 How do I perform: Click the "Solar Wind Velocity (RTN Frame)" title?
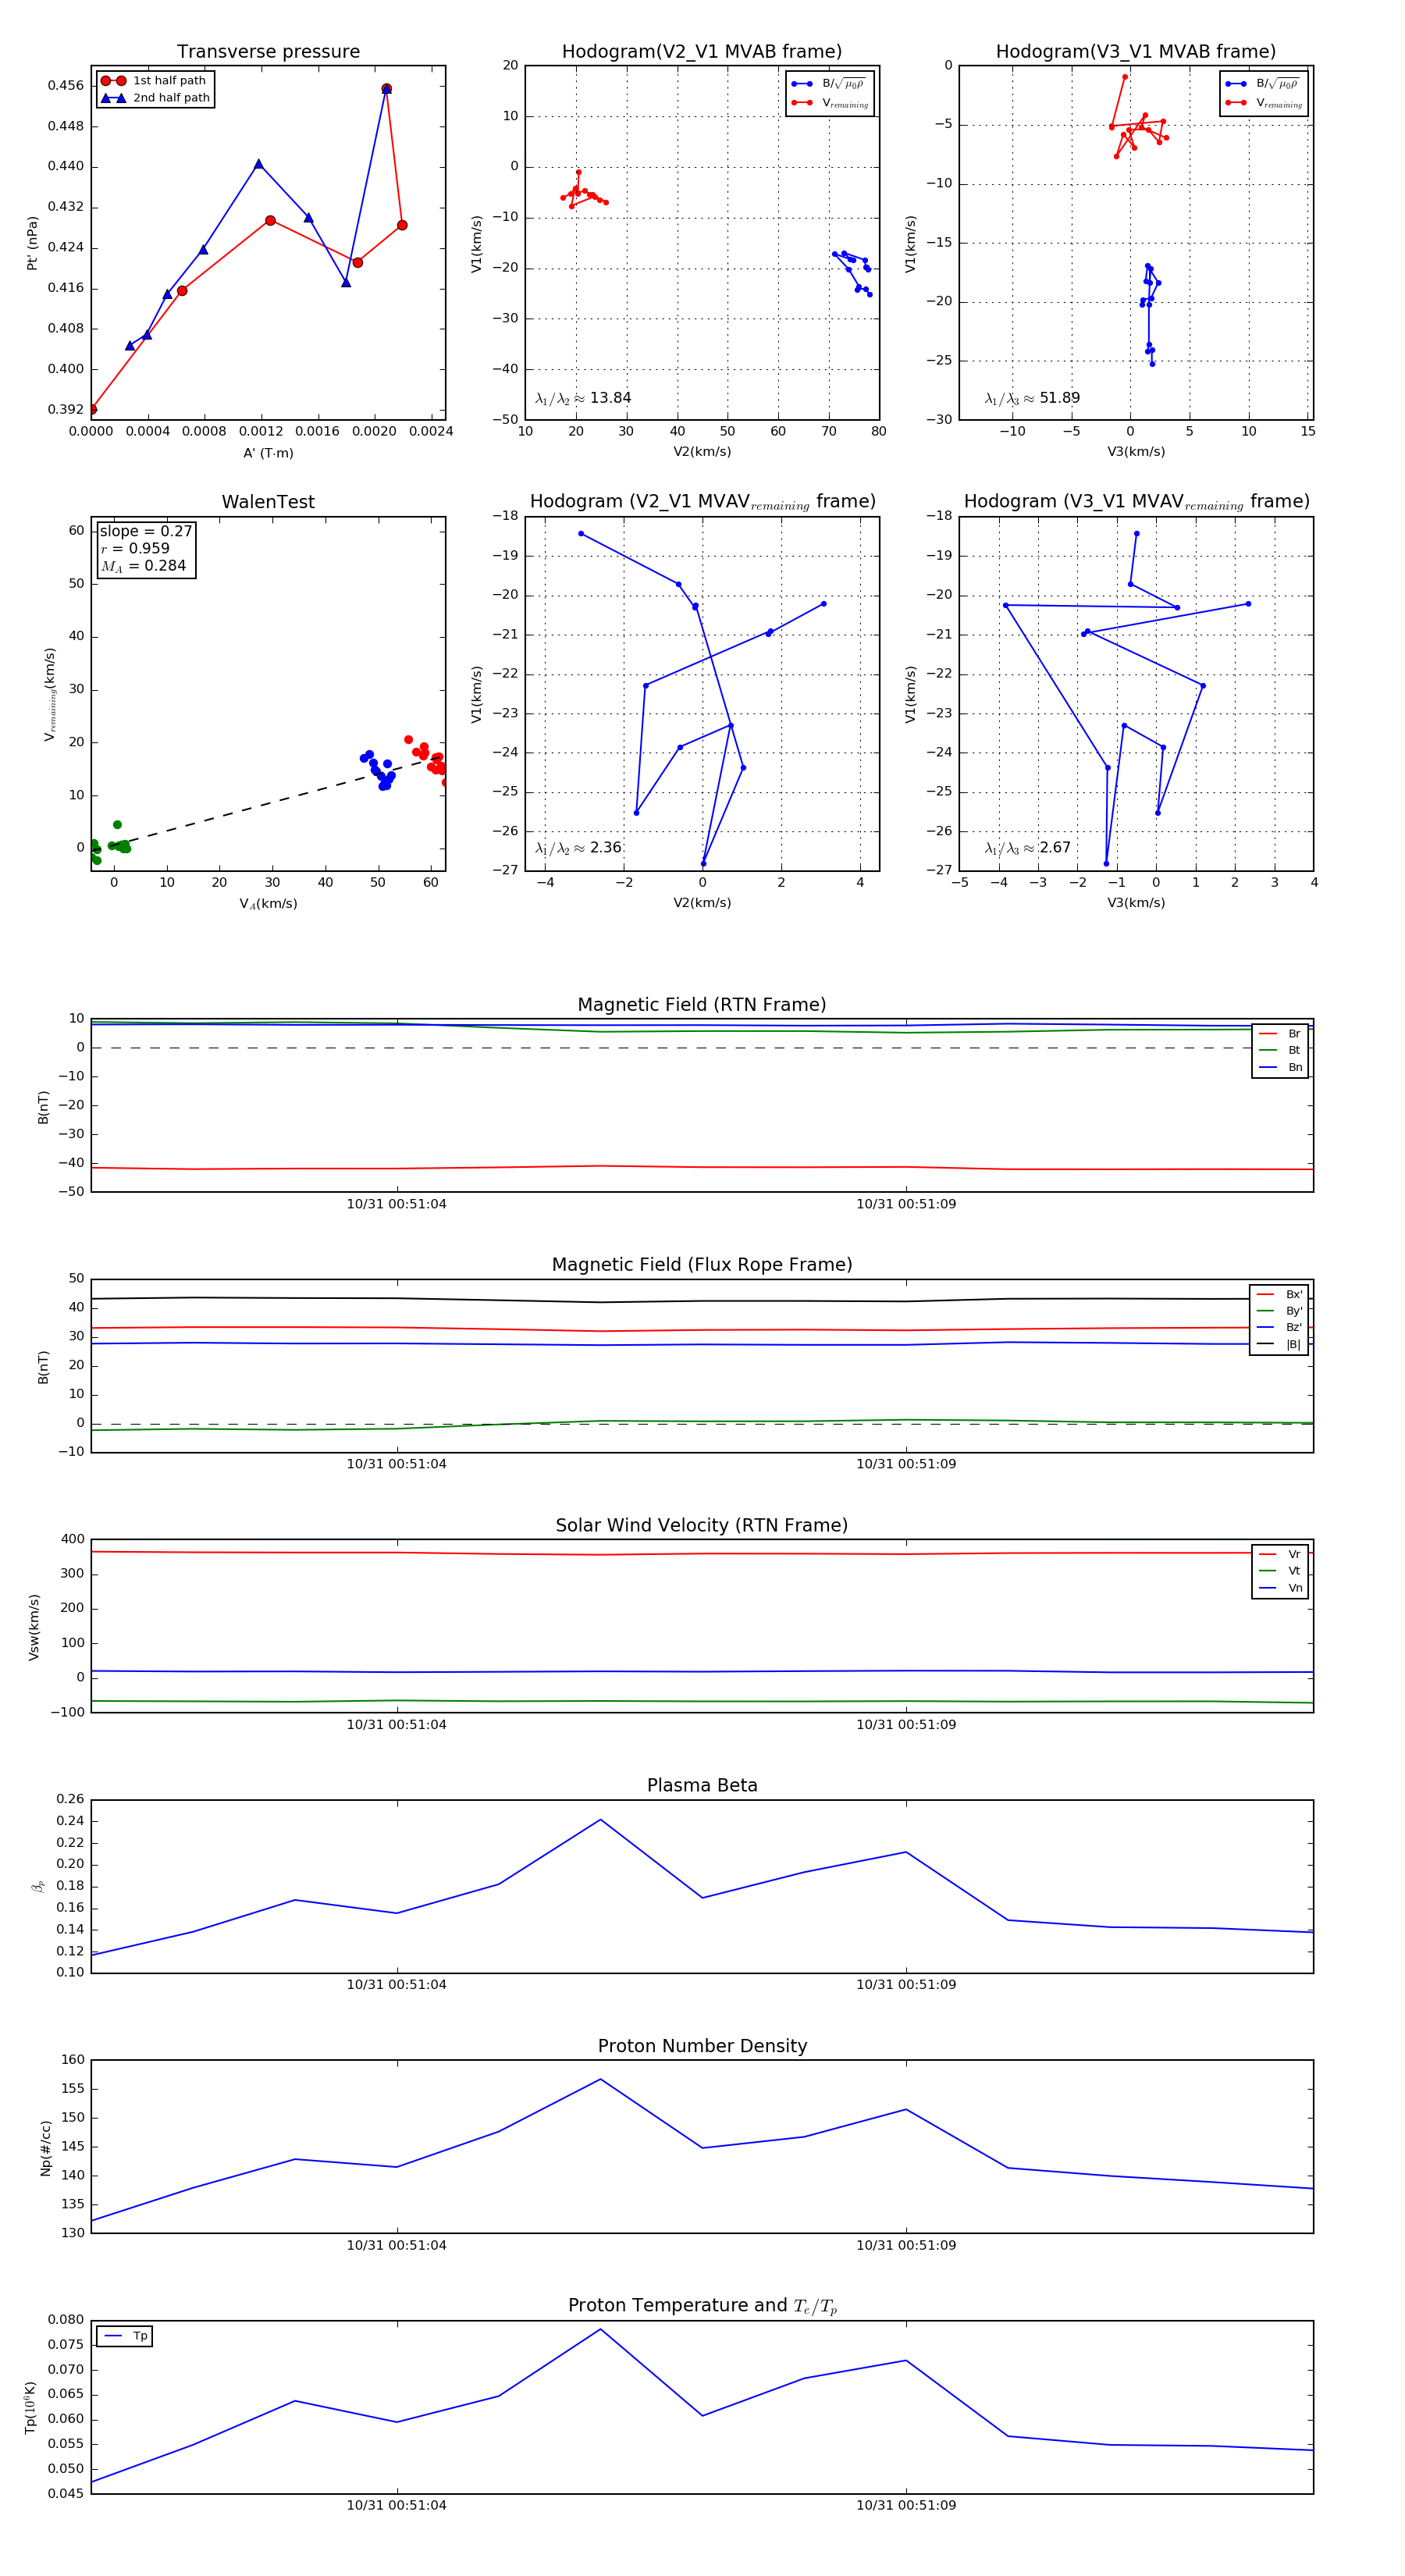click(702, 1526)
